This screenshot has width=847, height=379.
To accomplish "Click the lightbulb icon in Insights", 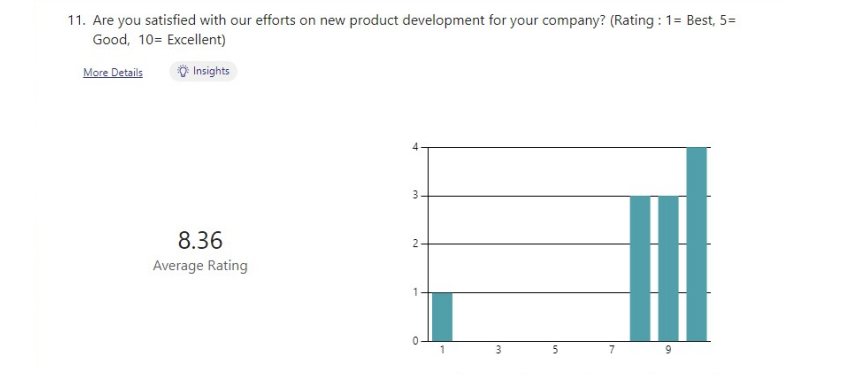I will [183, 71].
